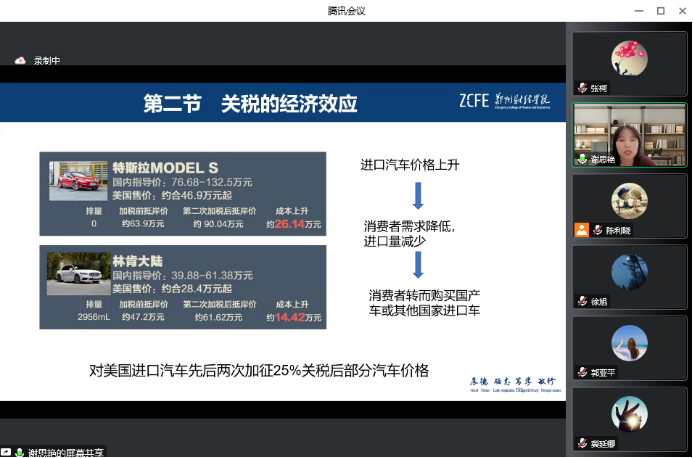This screenshot has width=693, height=458.
Task: Click the cloud recording indicator icon
Action: pyautogui.click(x=19, y=61)
